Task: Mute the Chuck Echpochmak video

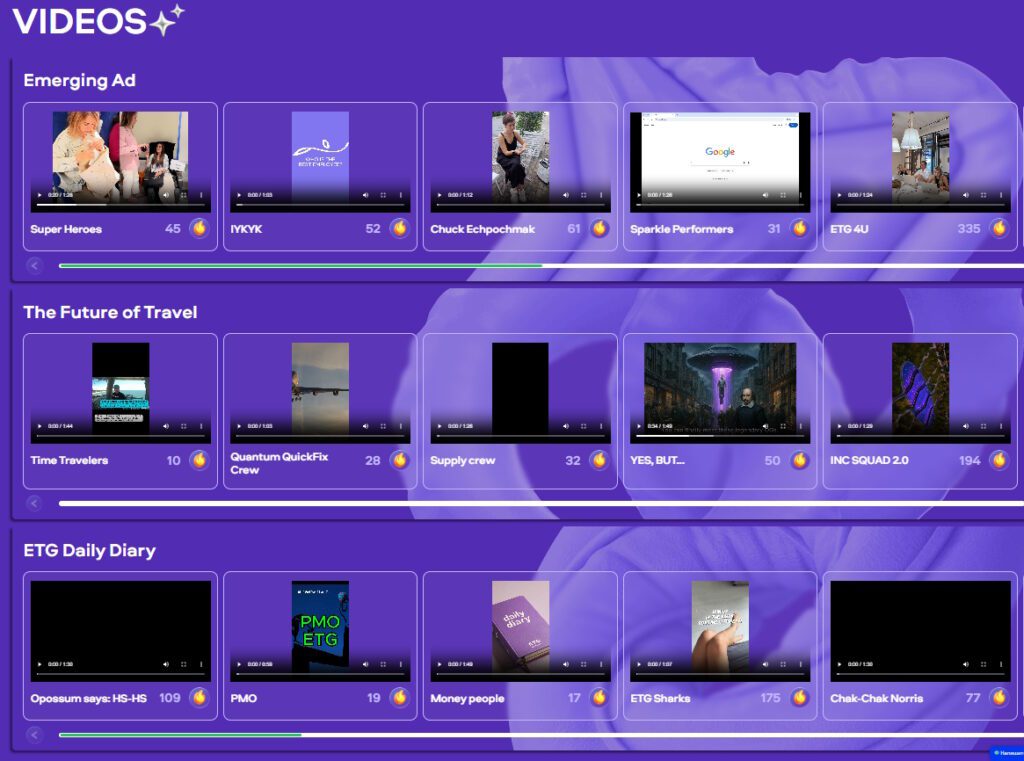Action: click(x=565, y=195)
